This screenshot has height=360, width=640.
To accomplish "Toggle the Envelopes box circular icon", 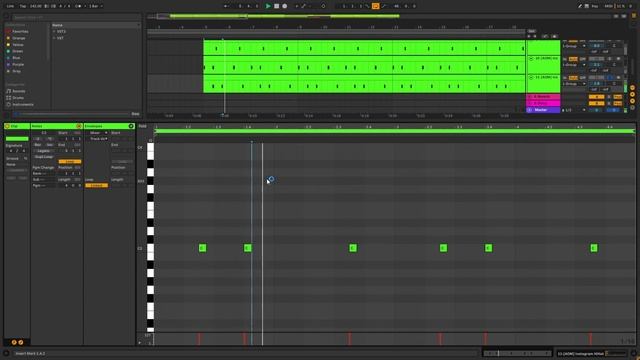I will [131, 126].
